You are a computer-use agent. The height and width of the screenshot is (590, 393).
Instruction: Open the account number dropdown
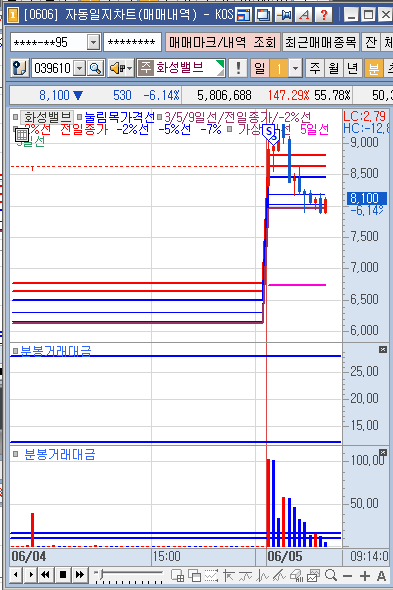tap(93, 42)
